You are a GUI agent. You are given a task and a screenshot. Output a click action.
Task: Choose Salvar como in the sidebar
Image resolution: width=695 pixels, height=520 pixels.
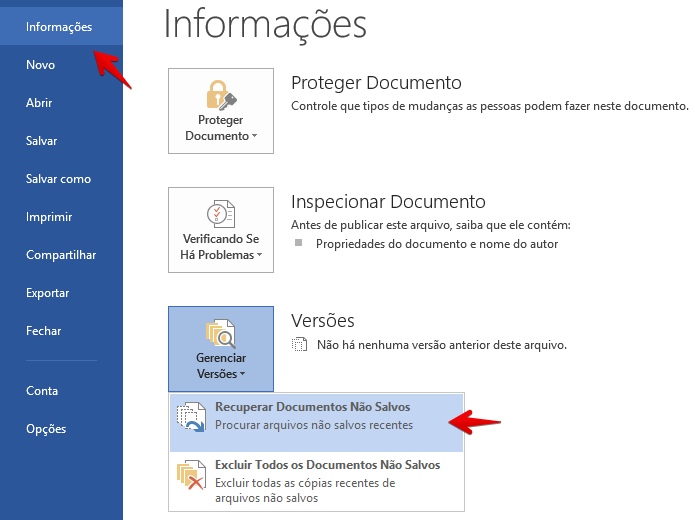click(x=58, y=179)
